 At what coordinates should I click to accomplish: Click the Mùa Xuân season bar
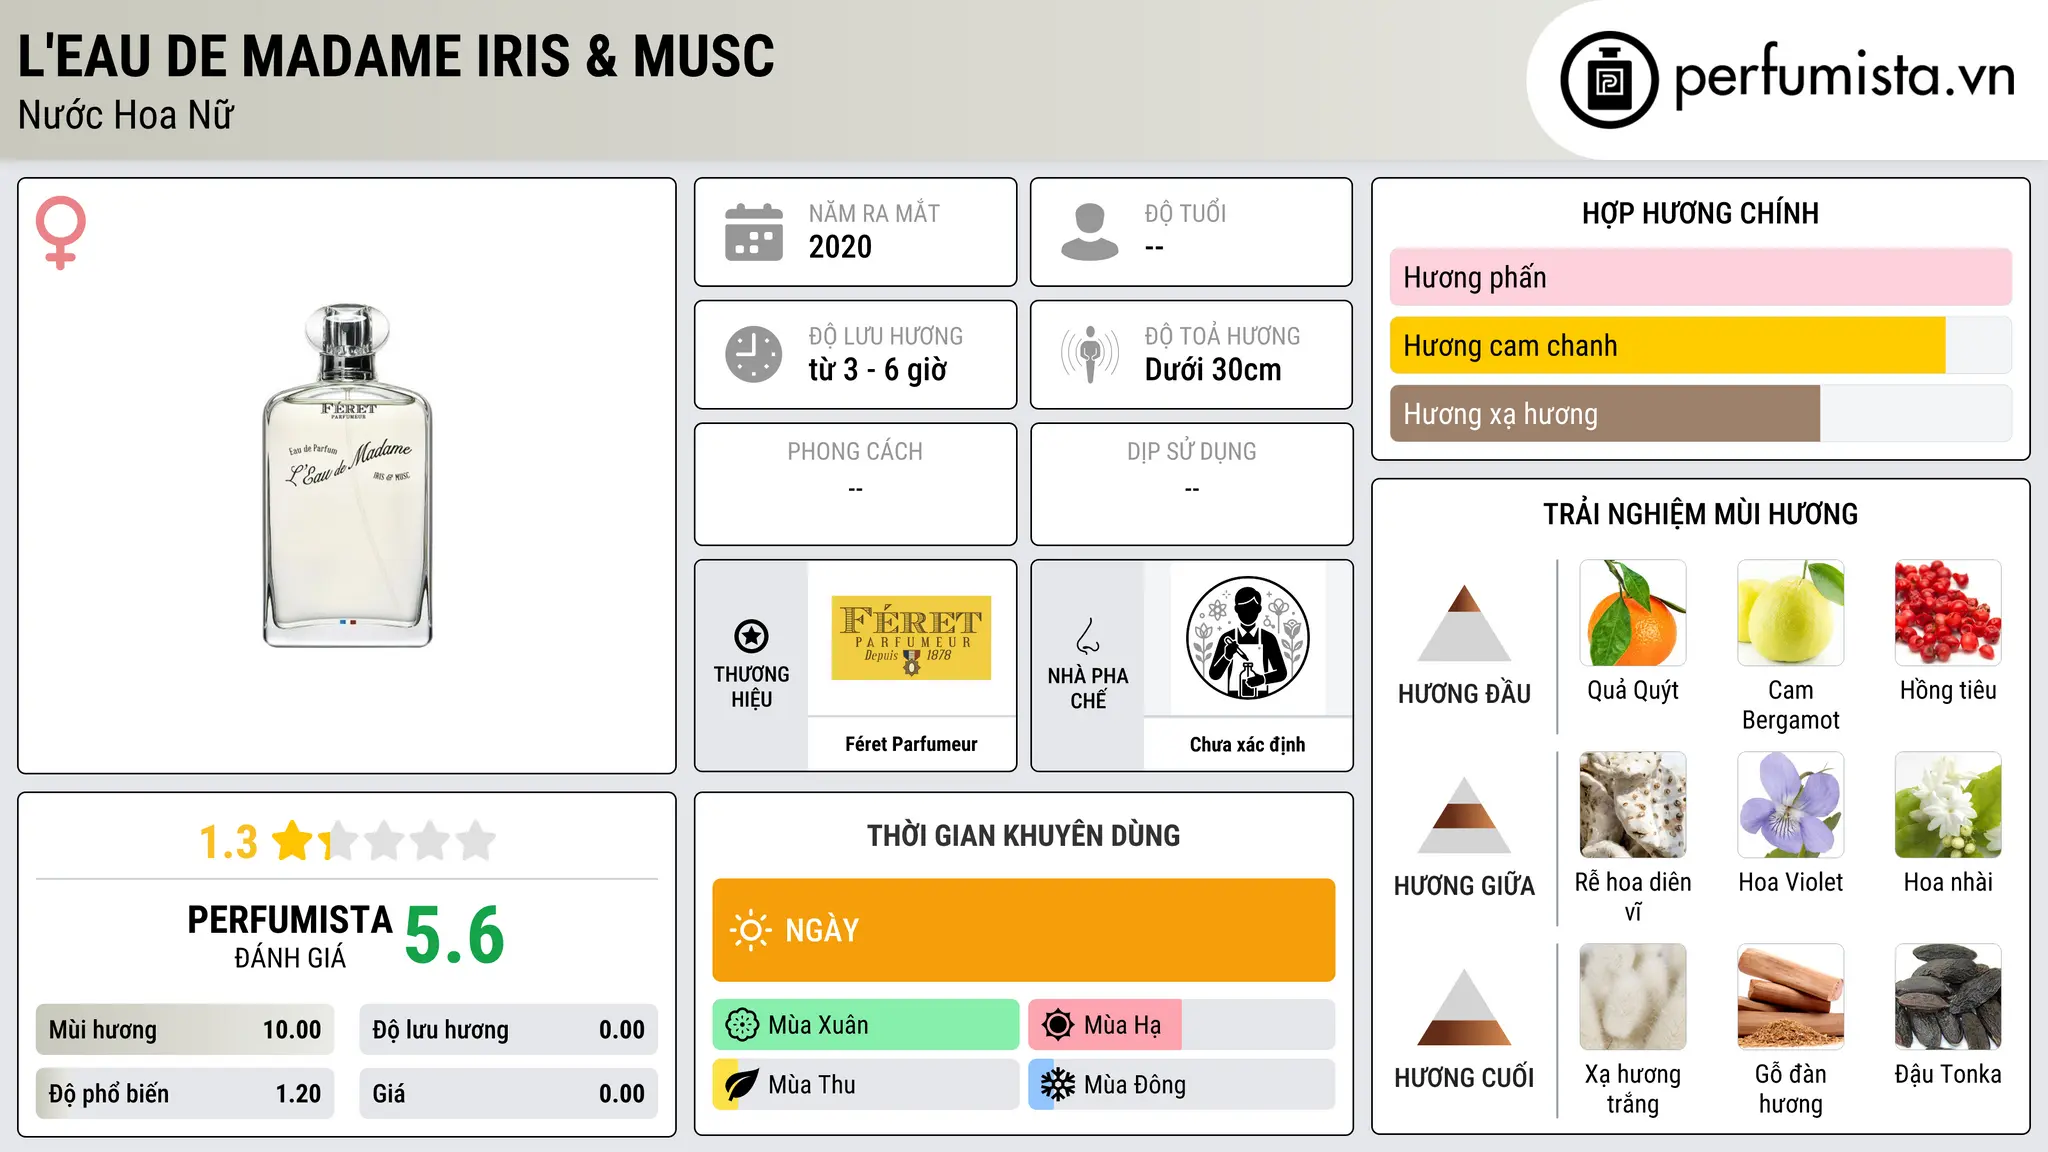tap(866, 1025)
